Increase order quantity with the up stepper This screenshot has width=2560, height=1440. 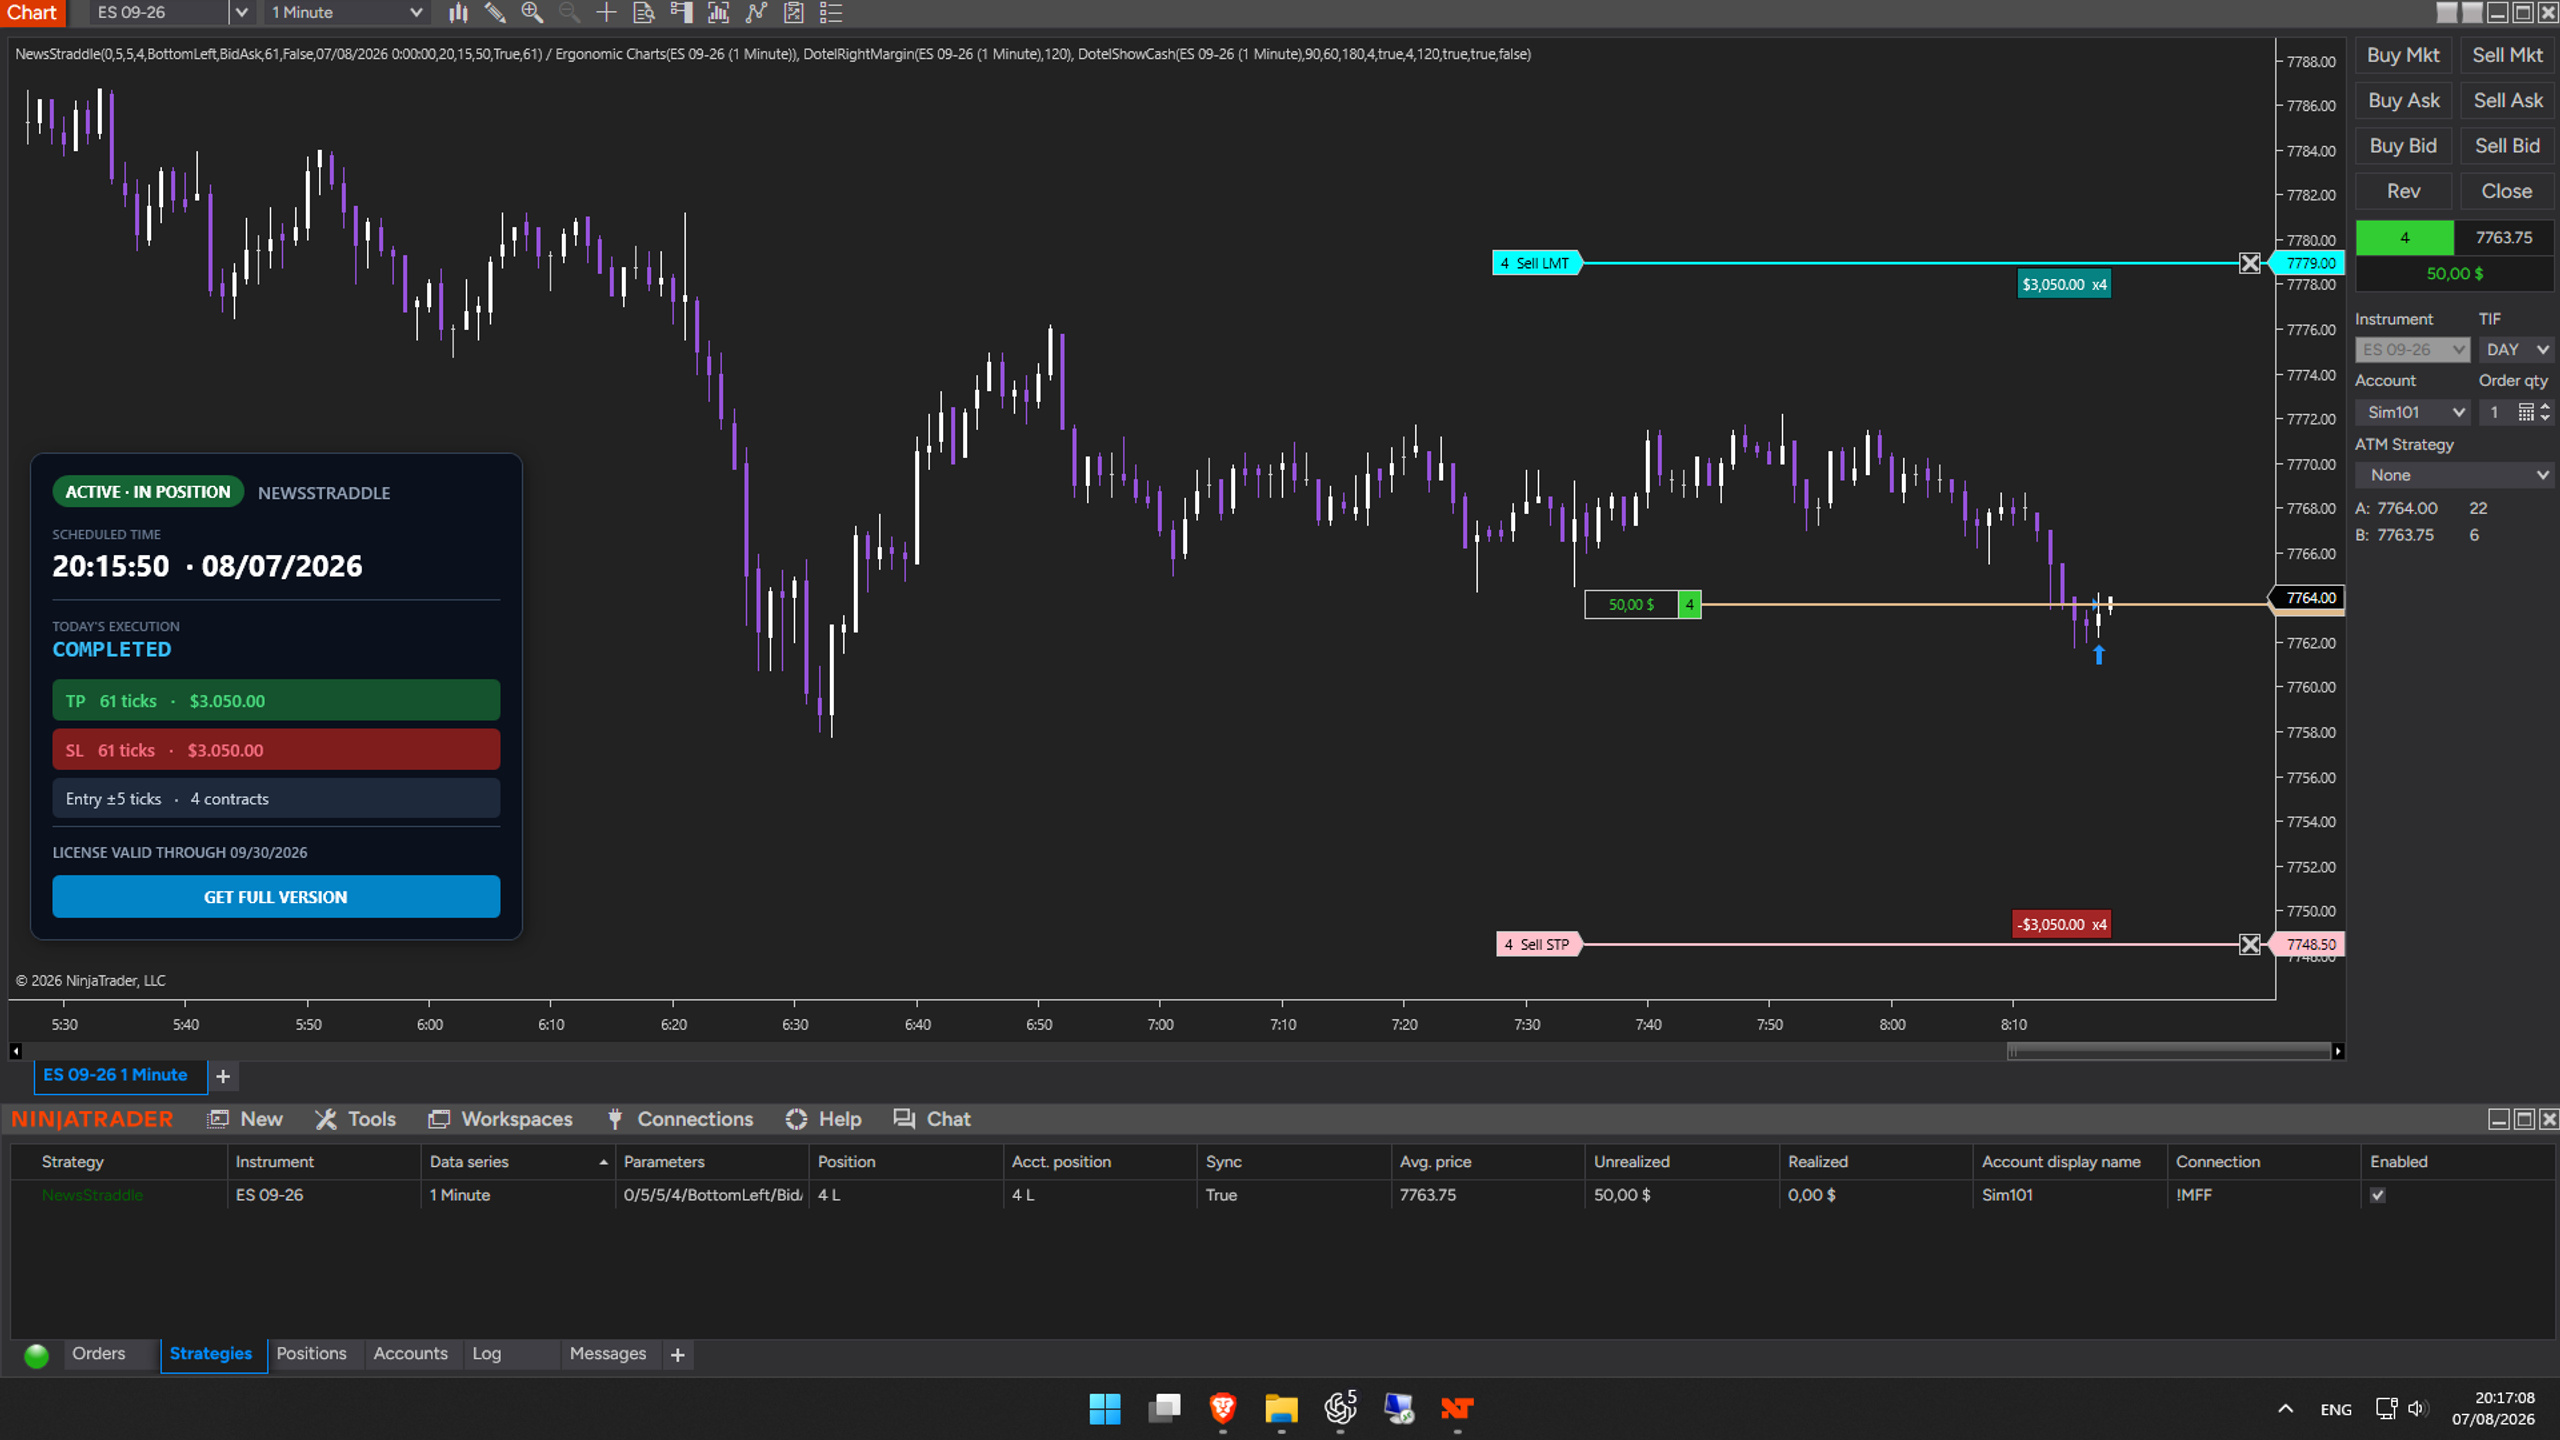point(2545,406)
